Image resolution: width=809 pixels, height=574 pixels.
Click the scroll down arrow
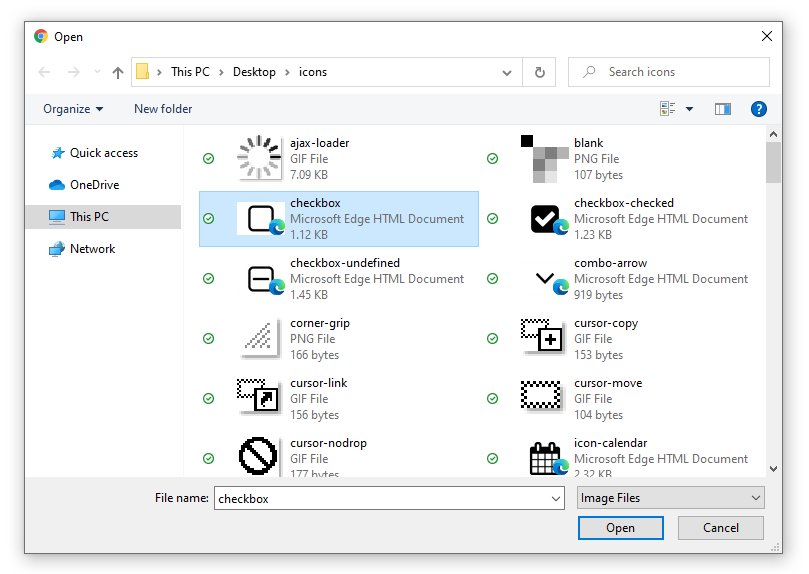pyautogui.click(x=773, y=469)
